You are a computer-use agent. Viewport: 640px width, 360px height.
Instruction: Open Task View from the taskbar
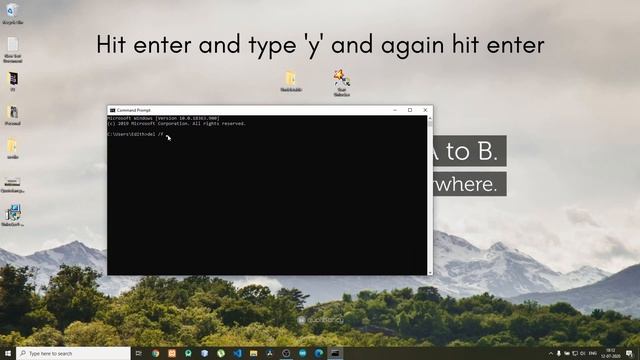coord(139,353)
